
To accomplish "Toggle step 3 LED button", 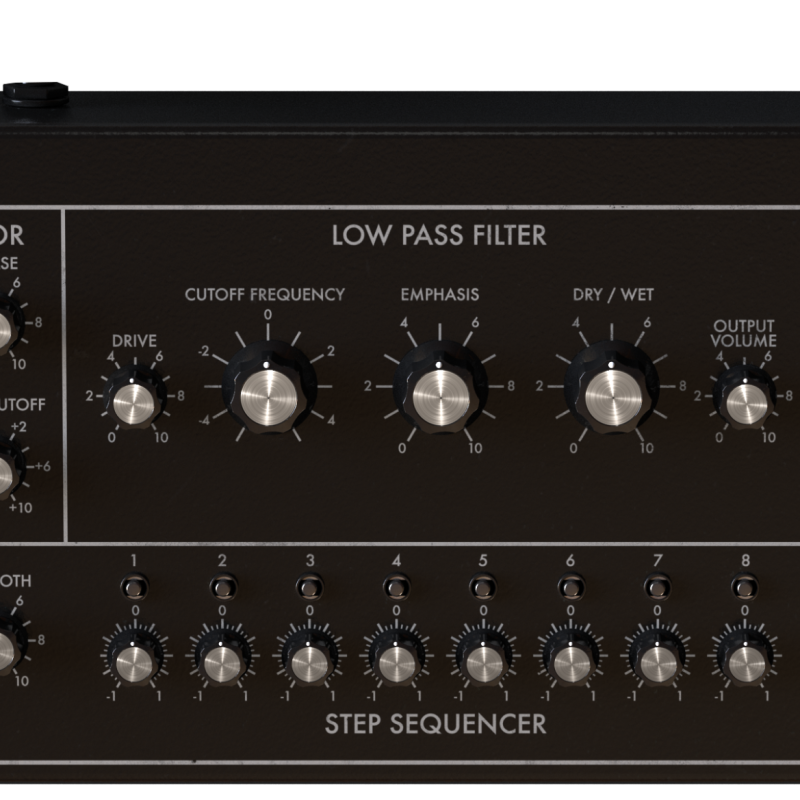I will click(310, 588).
